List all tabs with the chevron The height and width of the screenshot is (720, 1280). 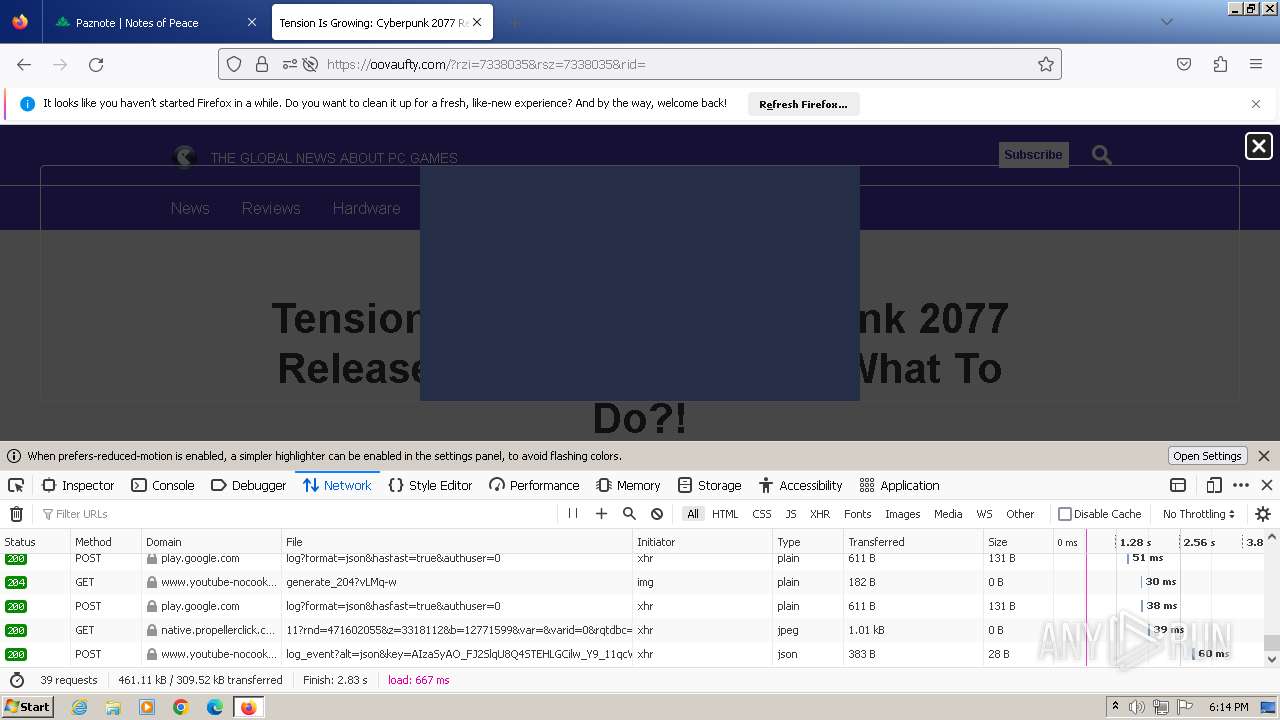(1166, 22)
